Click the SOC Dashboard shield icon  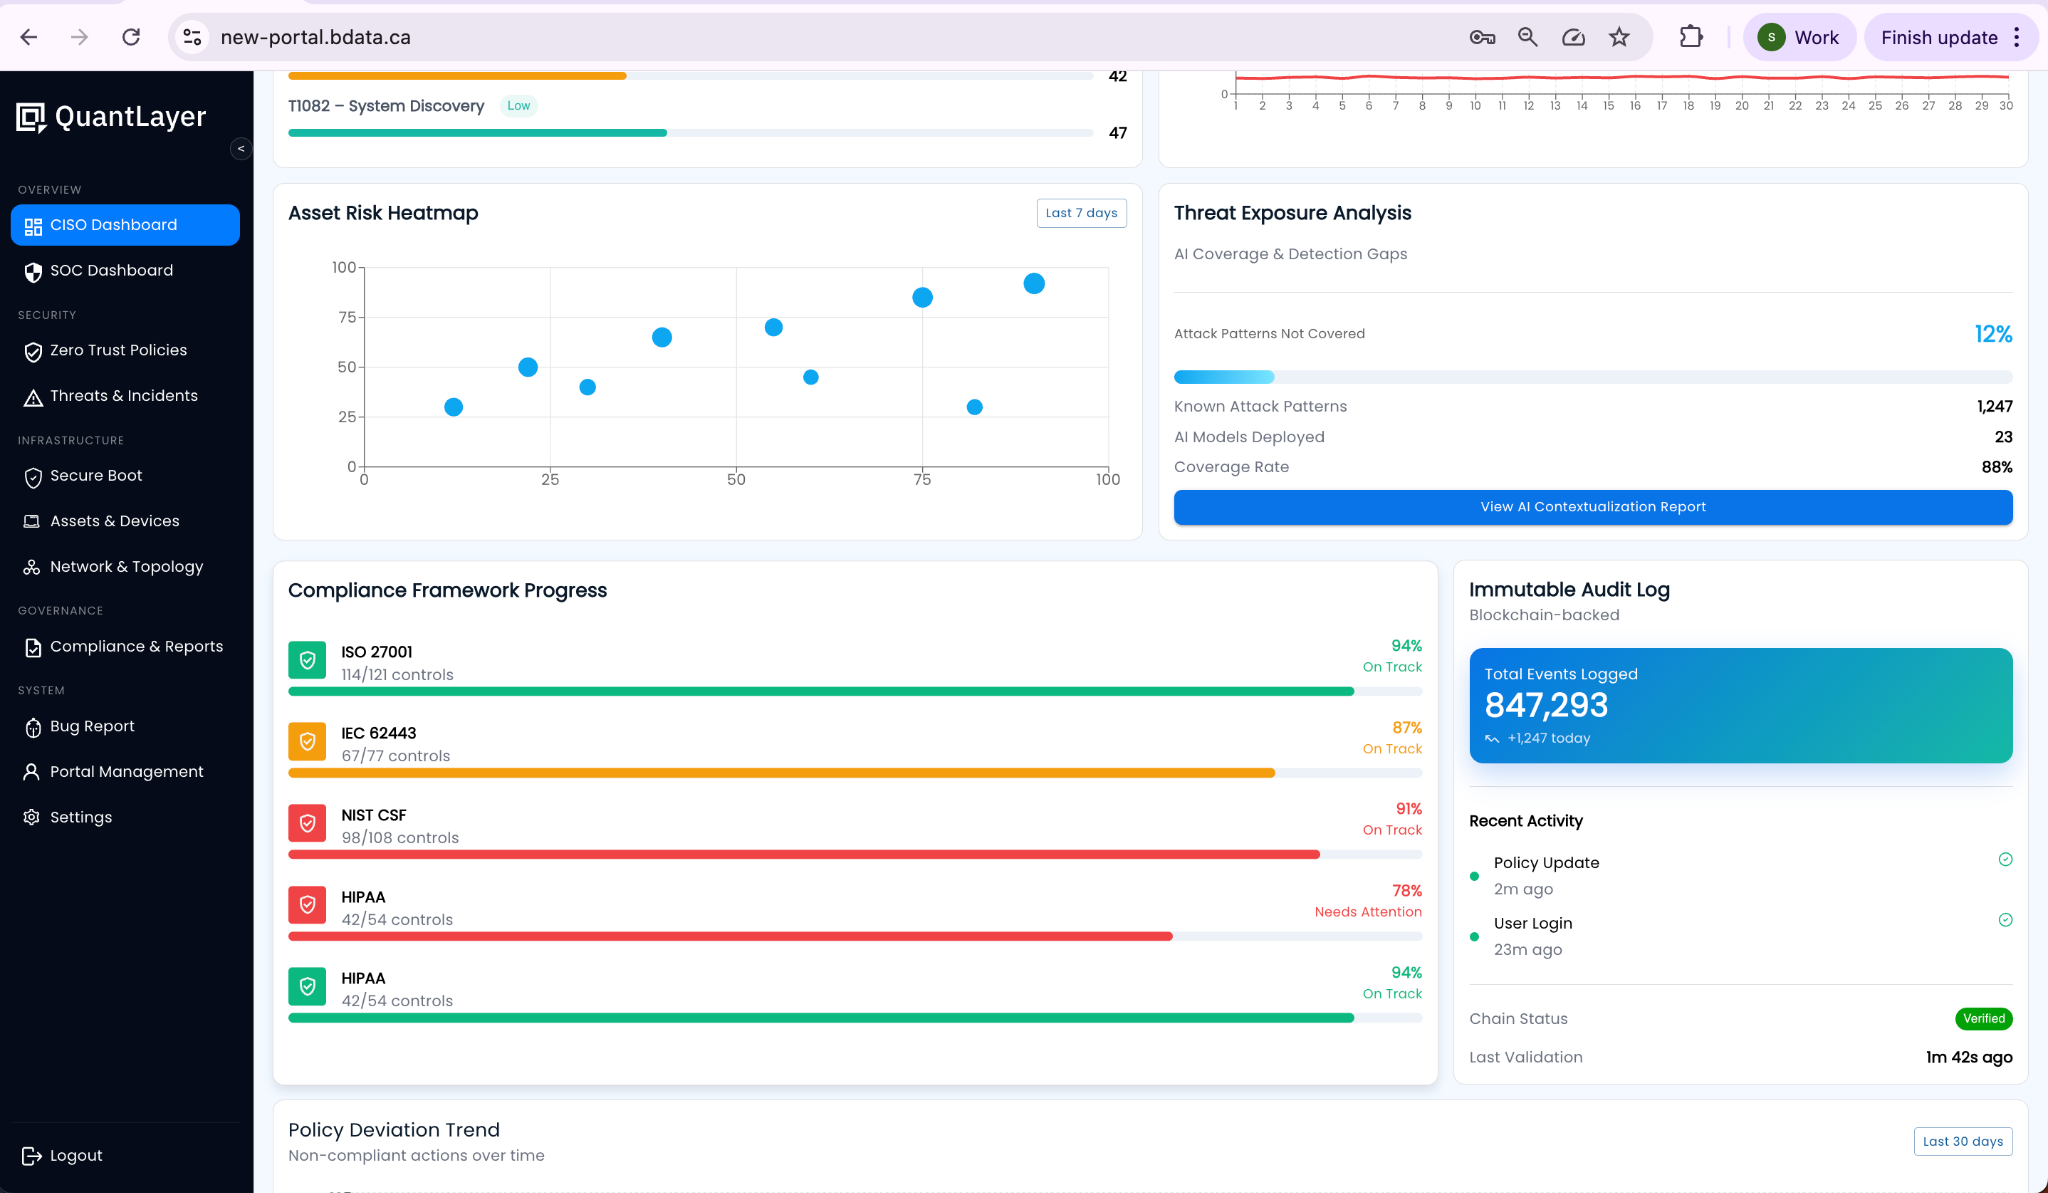tap(33, 271)
